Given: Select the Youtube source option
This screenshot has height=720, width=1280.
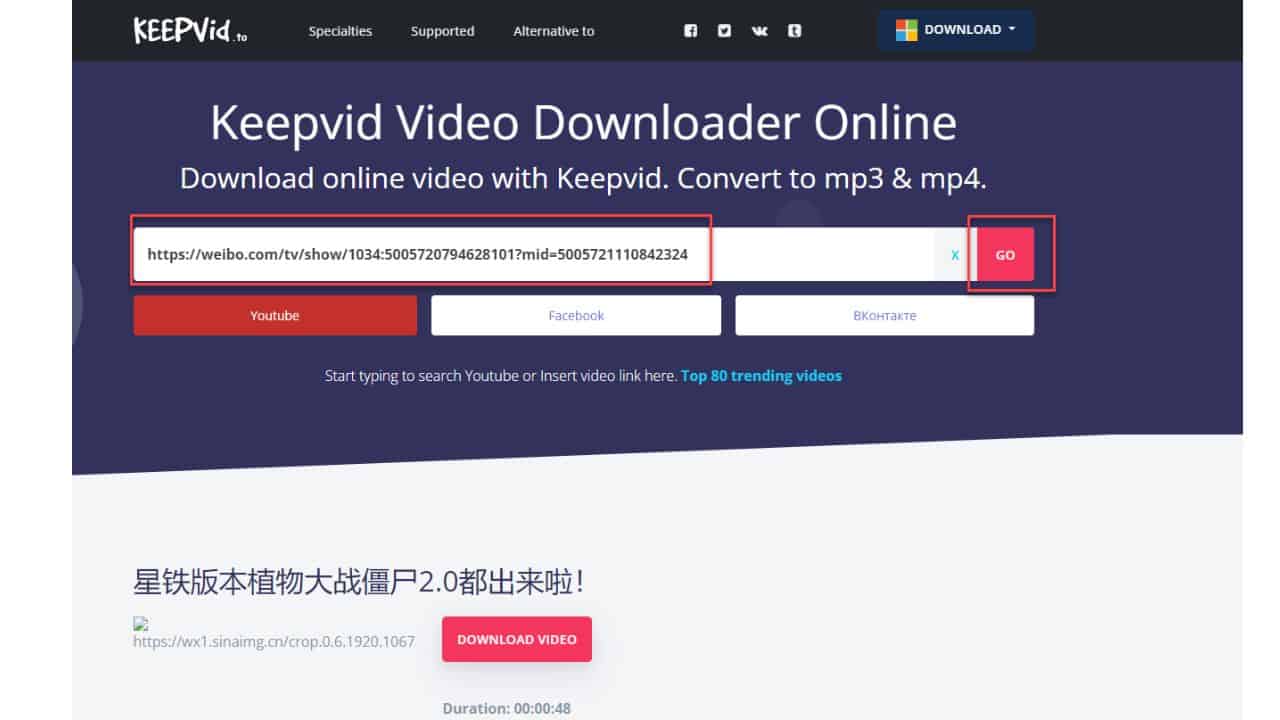Looking at the screenshot, I should (274, 315).
